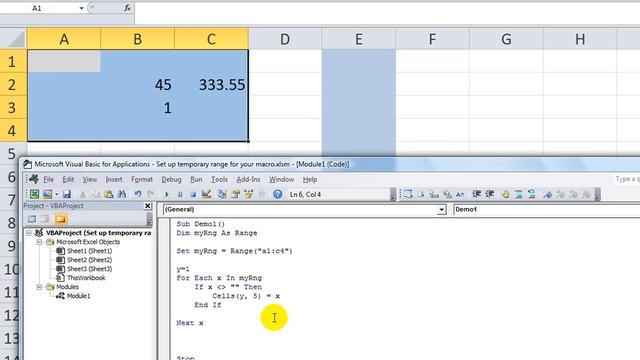Open the (General) object dropdown arrow
This screenshot has height=360, width=640.
442,209
